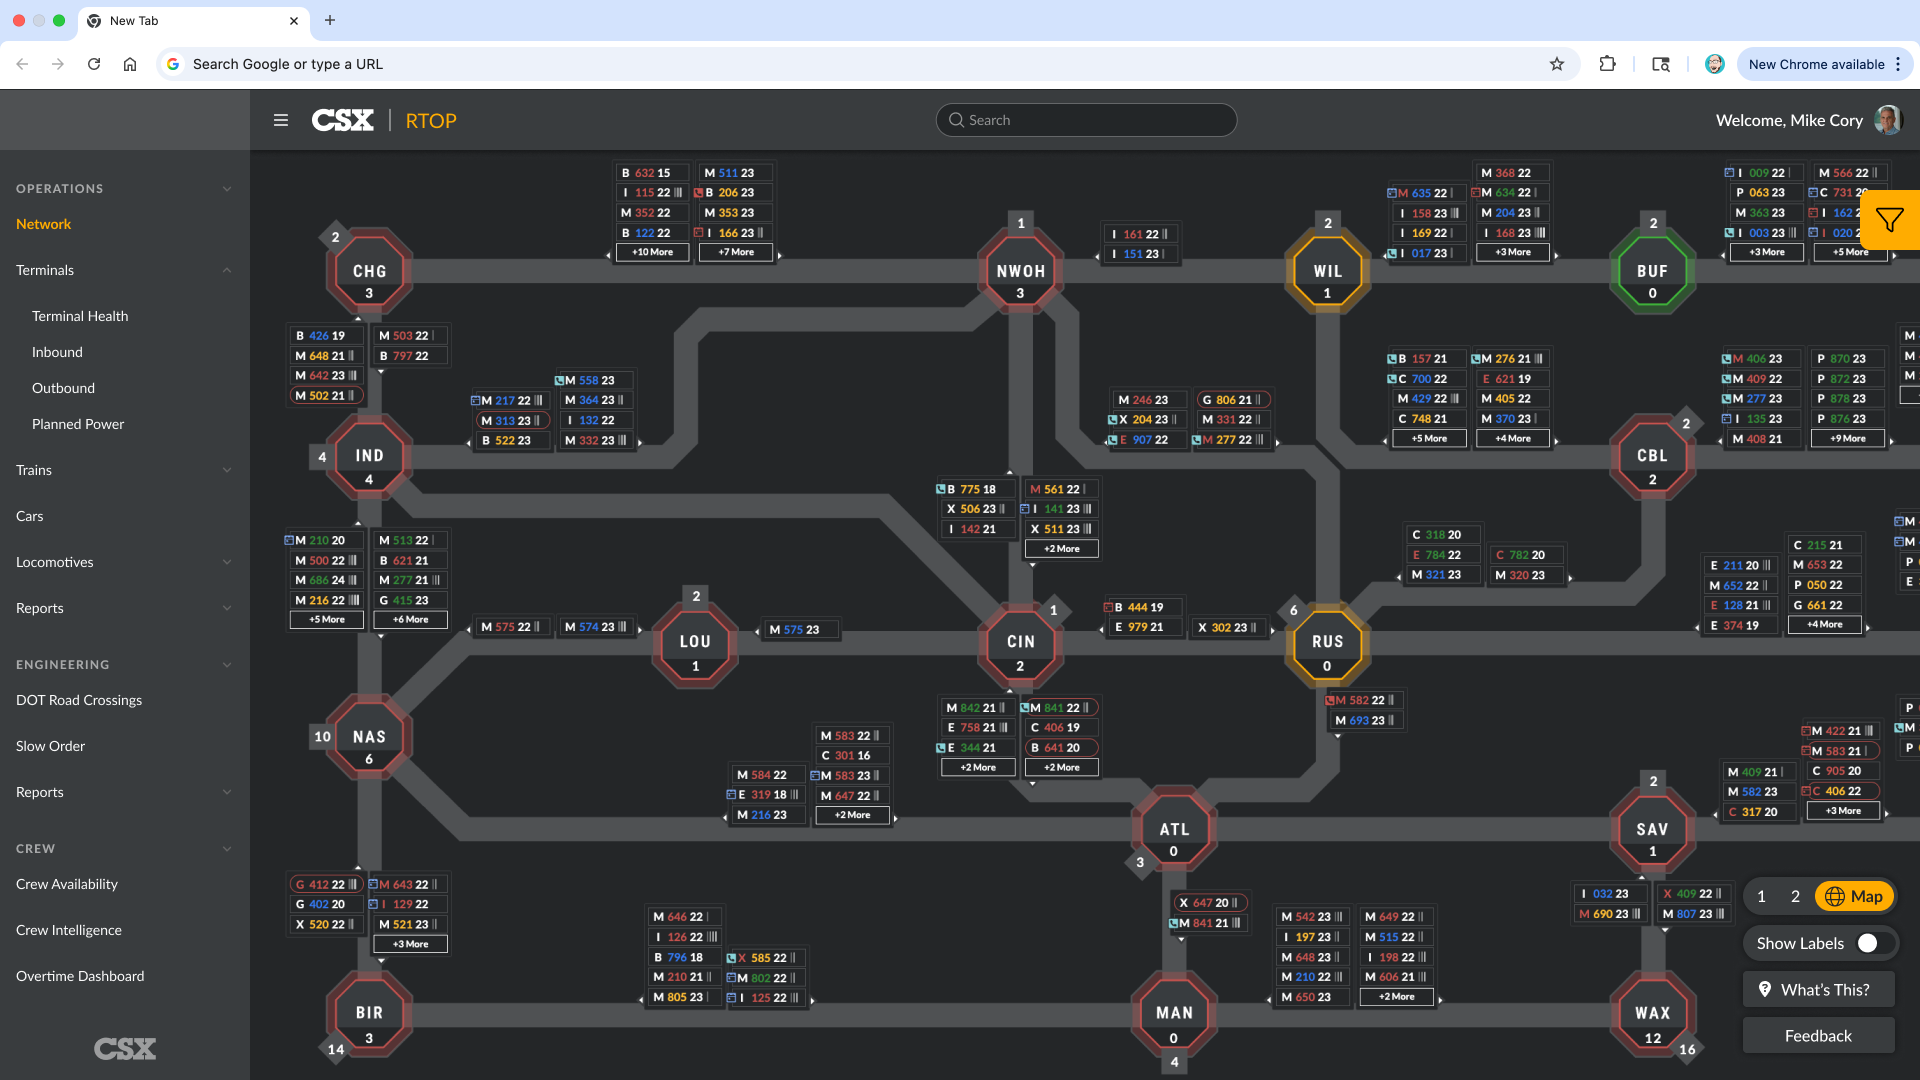Open the DOT Road Crossings page
Viewport: 1920px width, 1080px height.
tap(78, 700)
